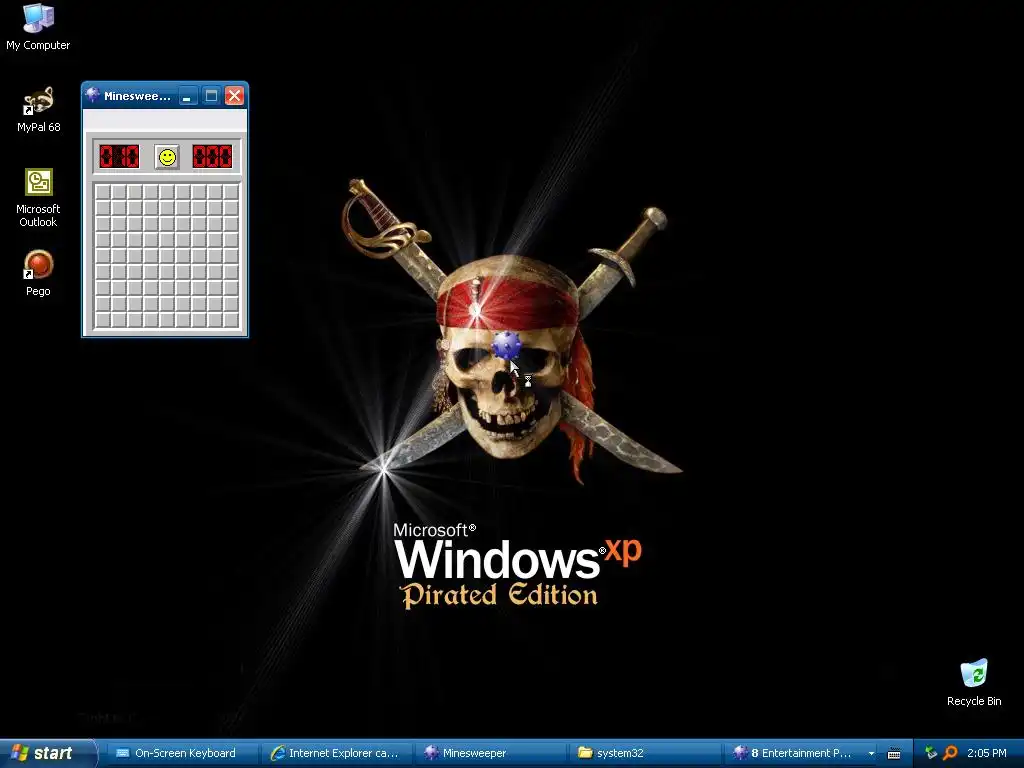Click the 2:05 PM system clock
1024x768 pixels.
(x=987, y=753)
